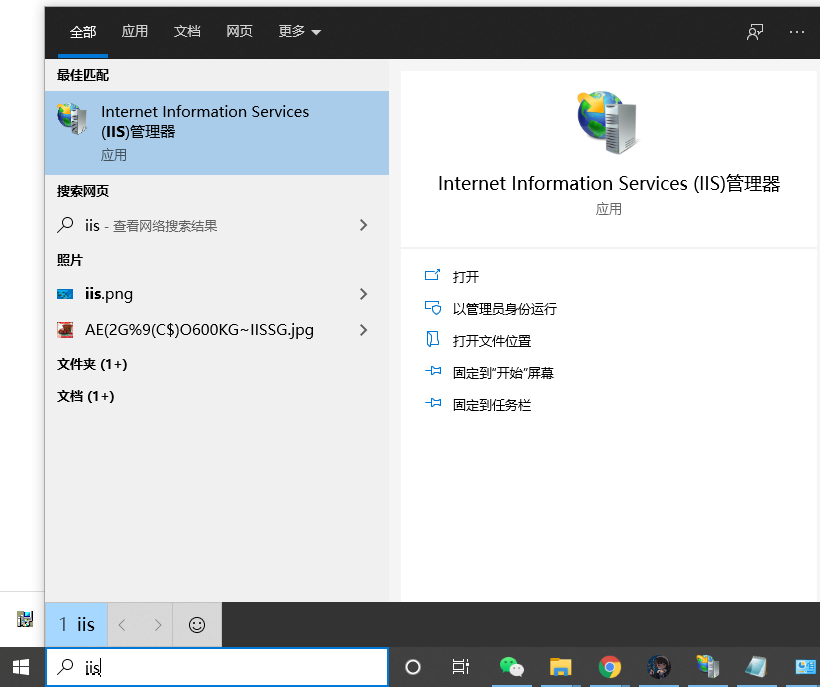Screen dimensions: 820x687
Task: Click inside the iis search input field
Action: 200,666
